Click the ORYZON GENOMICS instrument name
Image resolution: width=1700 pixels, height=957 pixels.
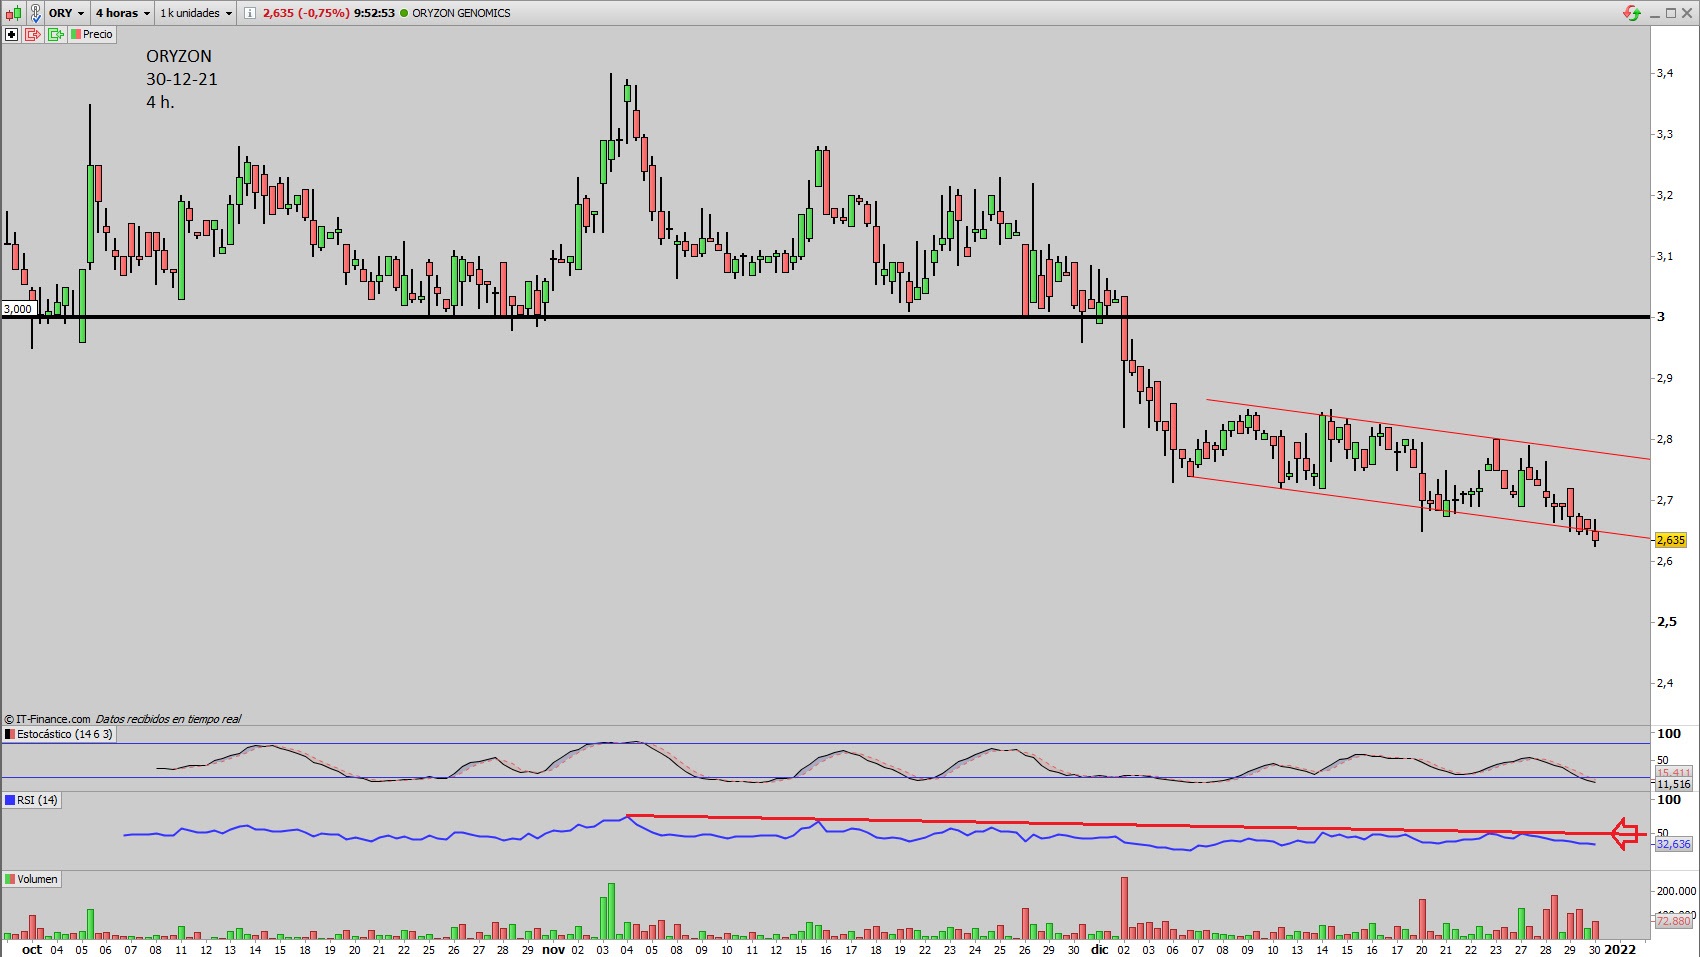(461, 13)
